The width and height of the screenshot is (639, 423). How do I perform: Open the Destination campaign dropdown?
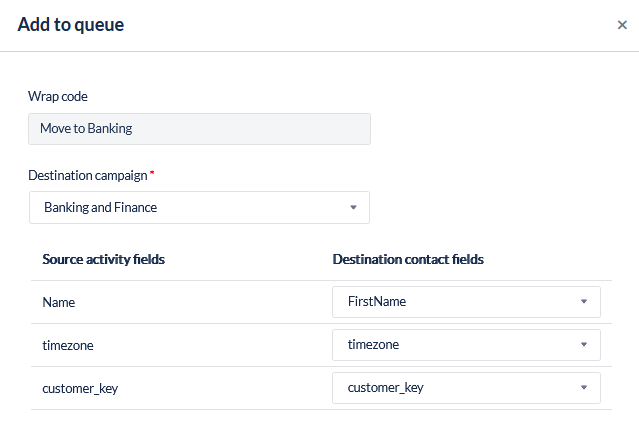tap(199, 208)
